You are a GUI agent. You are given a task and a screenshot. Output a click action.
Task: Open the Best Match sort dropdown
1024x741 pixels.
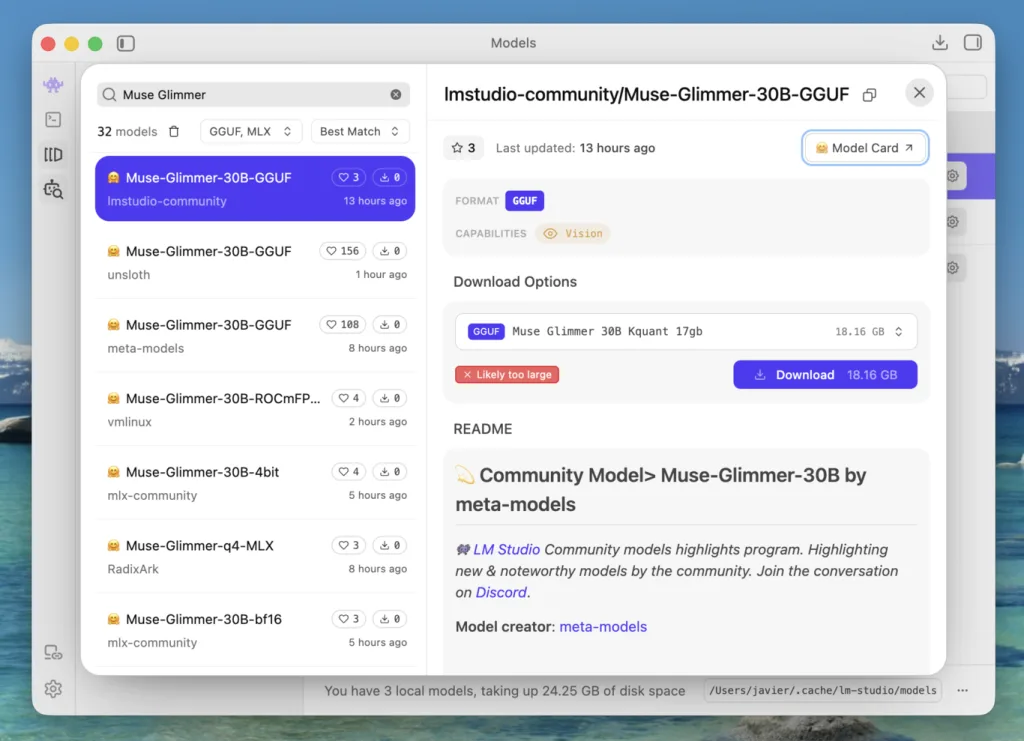pyautogui.click(x=359, y=131)
